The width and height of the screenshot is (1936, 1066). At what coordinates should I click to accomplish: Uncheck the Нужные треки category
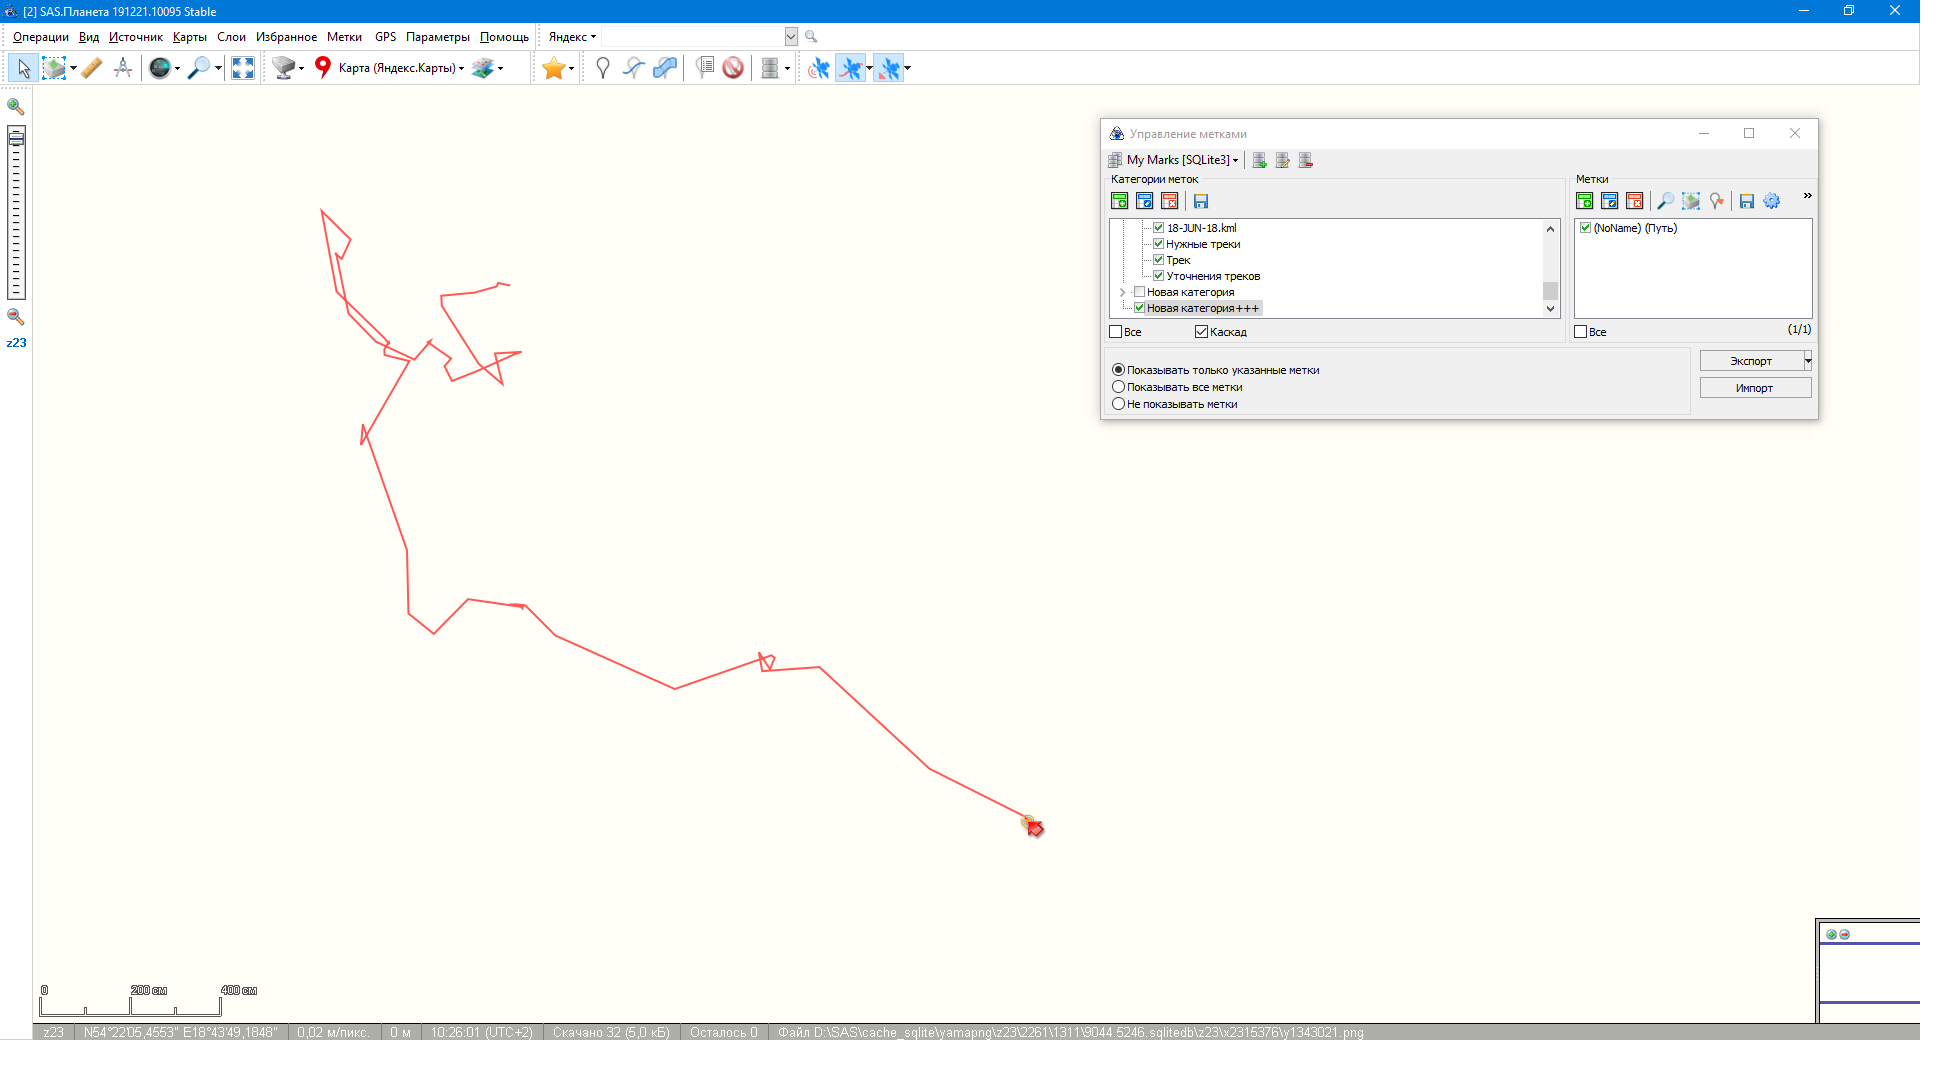[x=1158, y=244]
